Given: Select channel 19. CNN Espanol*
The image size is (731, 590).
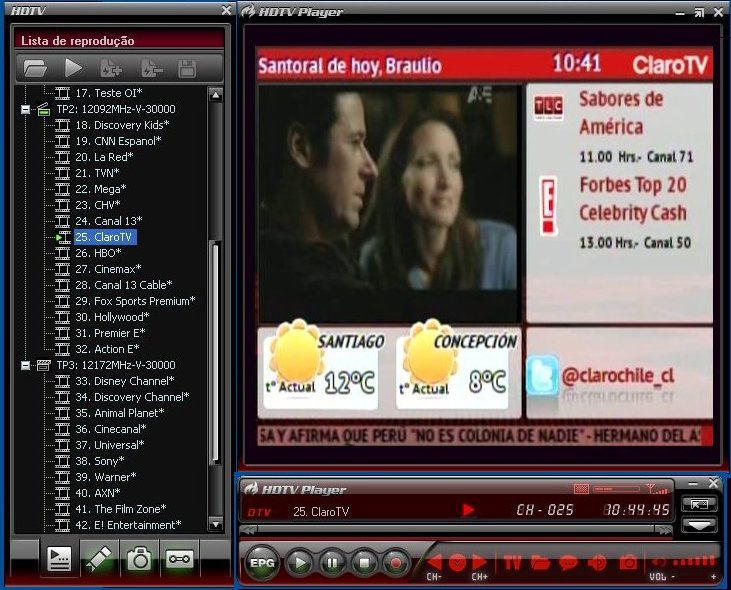Looking at the screenshot, I should point(118,141).
